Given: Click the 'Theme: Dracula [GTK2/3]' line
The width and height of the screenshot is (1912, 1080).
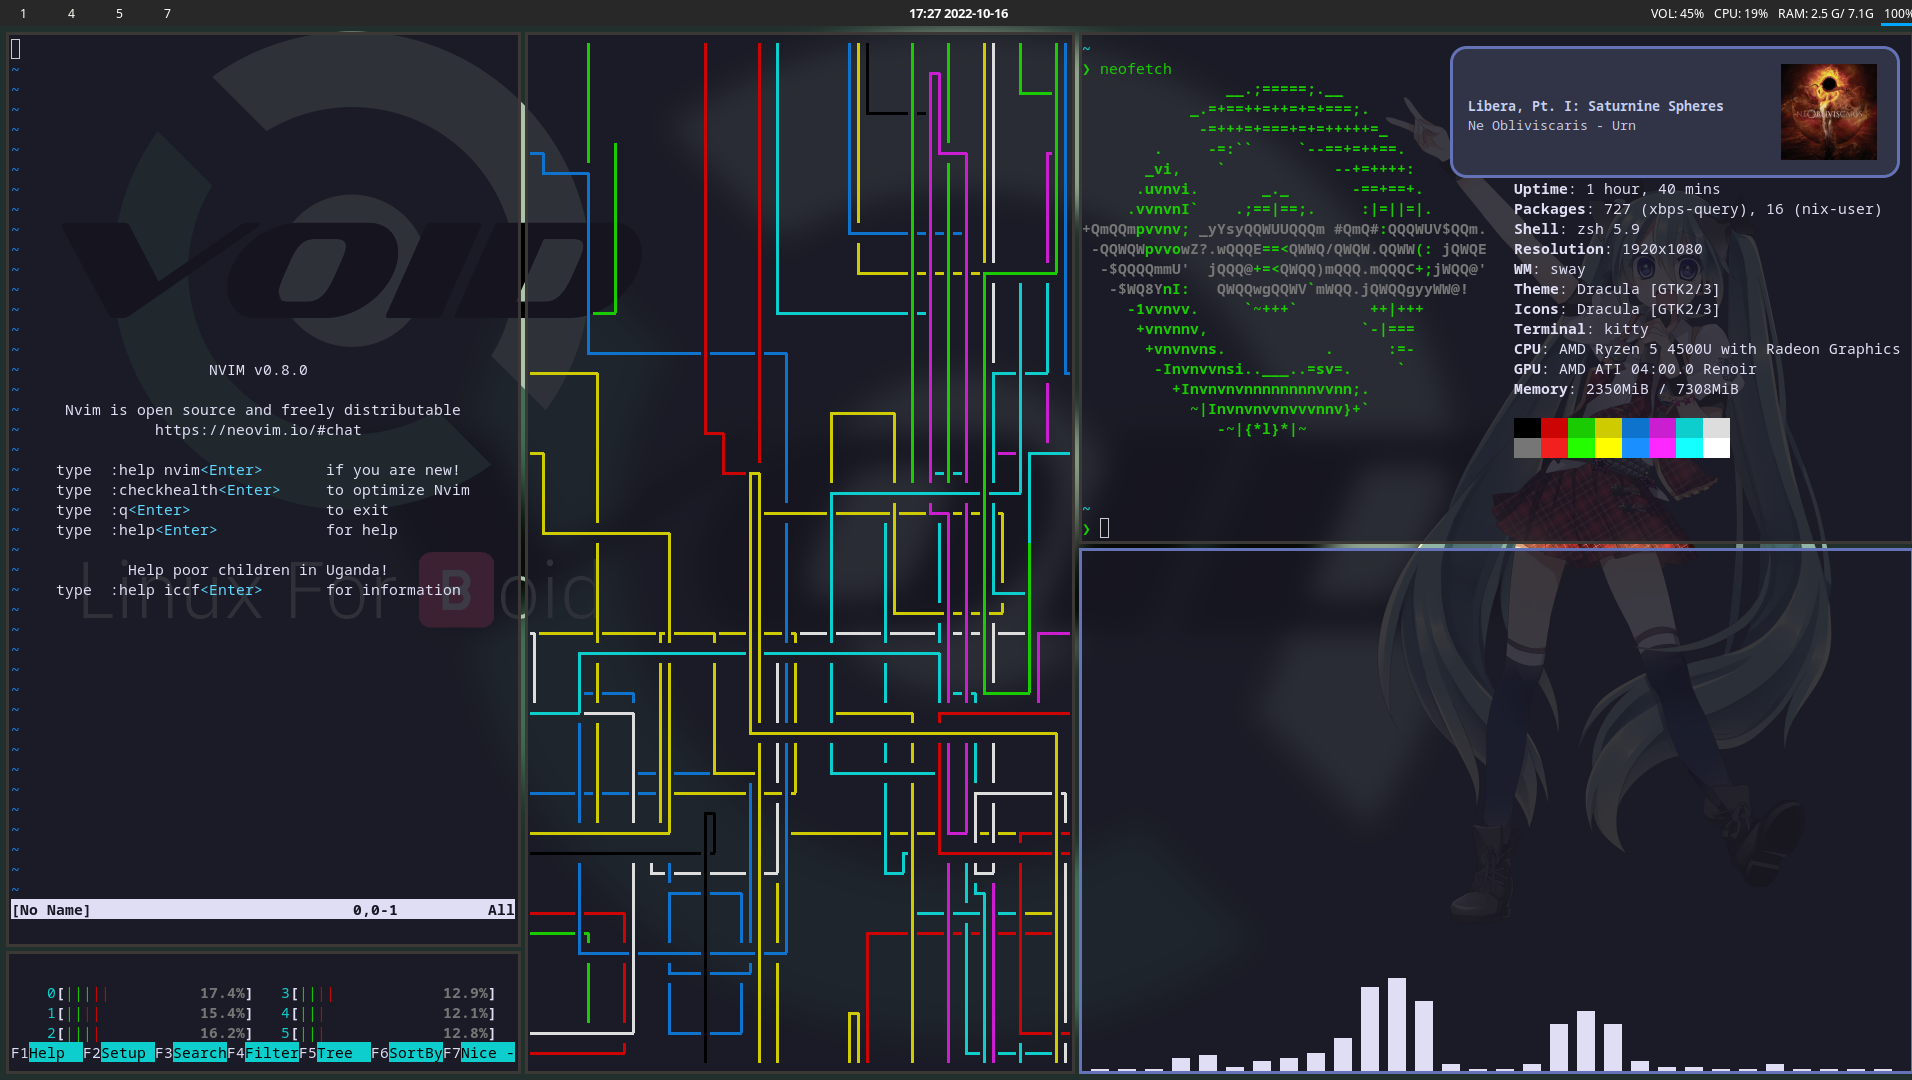Looking at the screenshot, I should point(1617,289).
